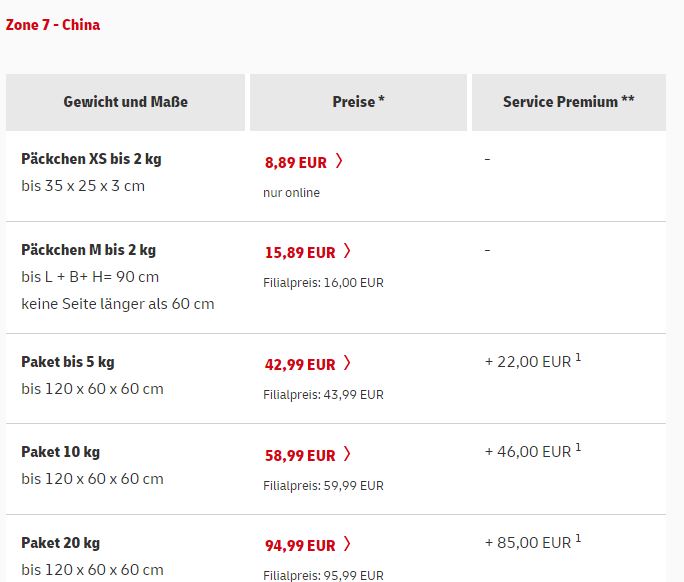684x582 pixels.
Task: Click the chevron beside 94,99 EUR price
Action: click(347, 544)
